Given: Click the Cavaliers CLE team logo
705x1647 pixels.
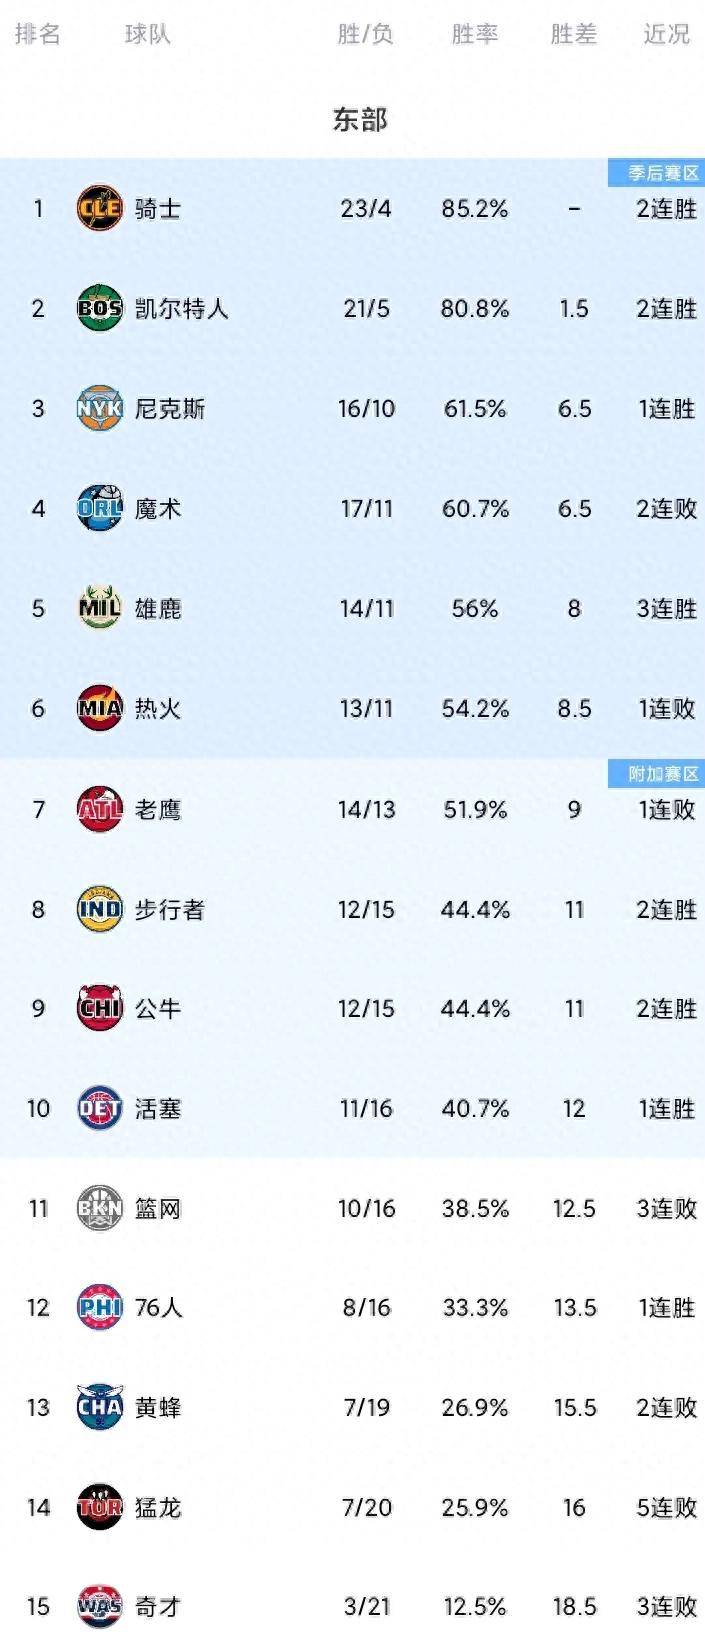Looking at the screenshot, I should point(100,208).
